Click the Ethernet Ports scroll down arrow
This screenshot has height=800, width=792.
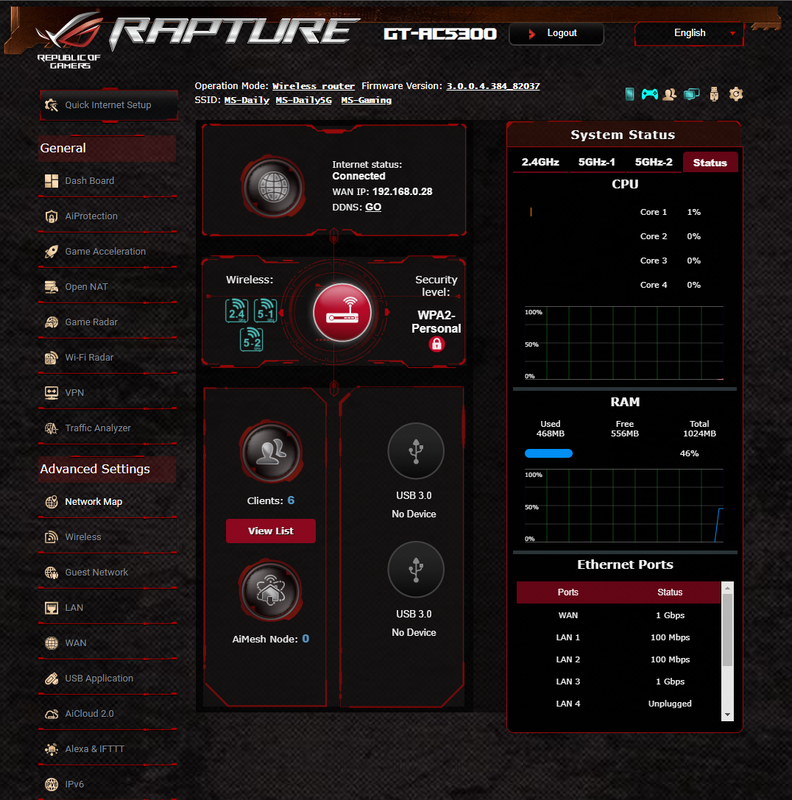728,715
